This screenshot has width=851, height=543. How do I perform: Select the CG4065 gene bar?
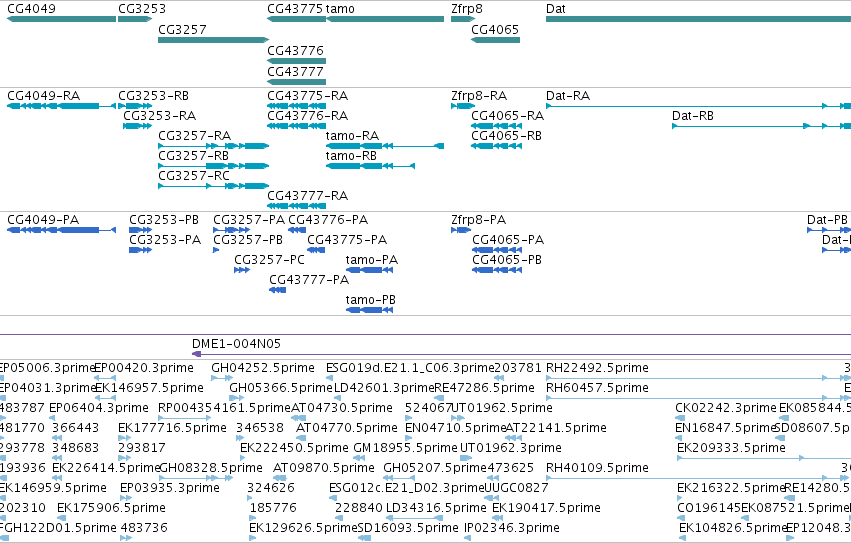(496, 40)
